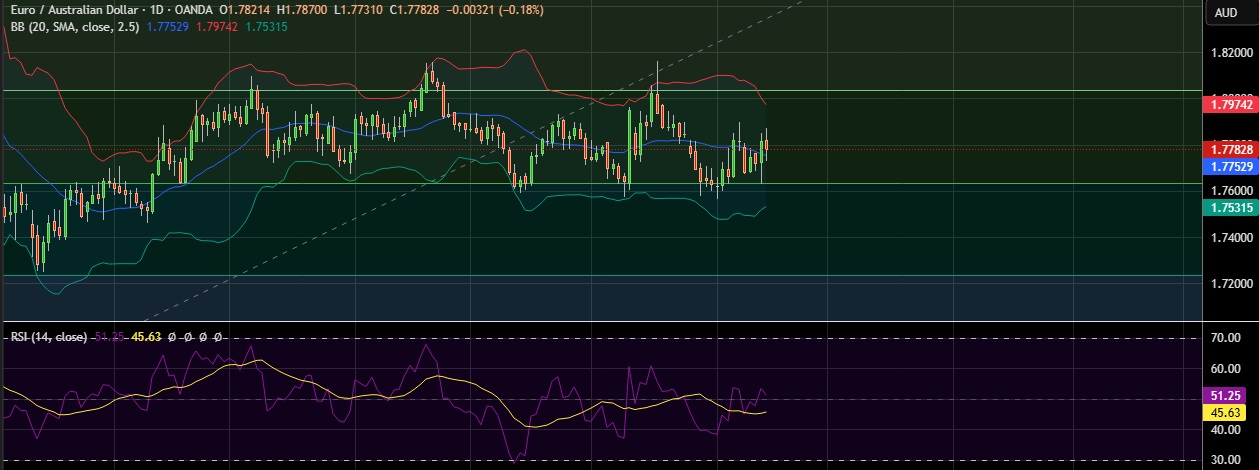Click the pane divider above the RSI panel

pyautogui.click(x=600, y=321)
